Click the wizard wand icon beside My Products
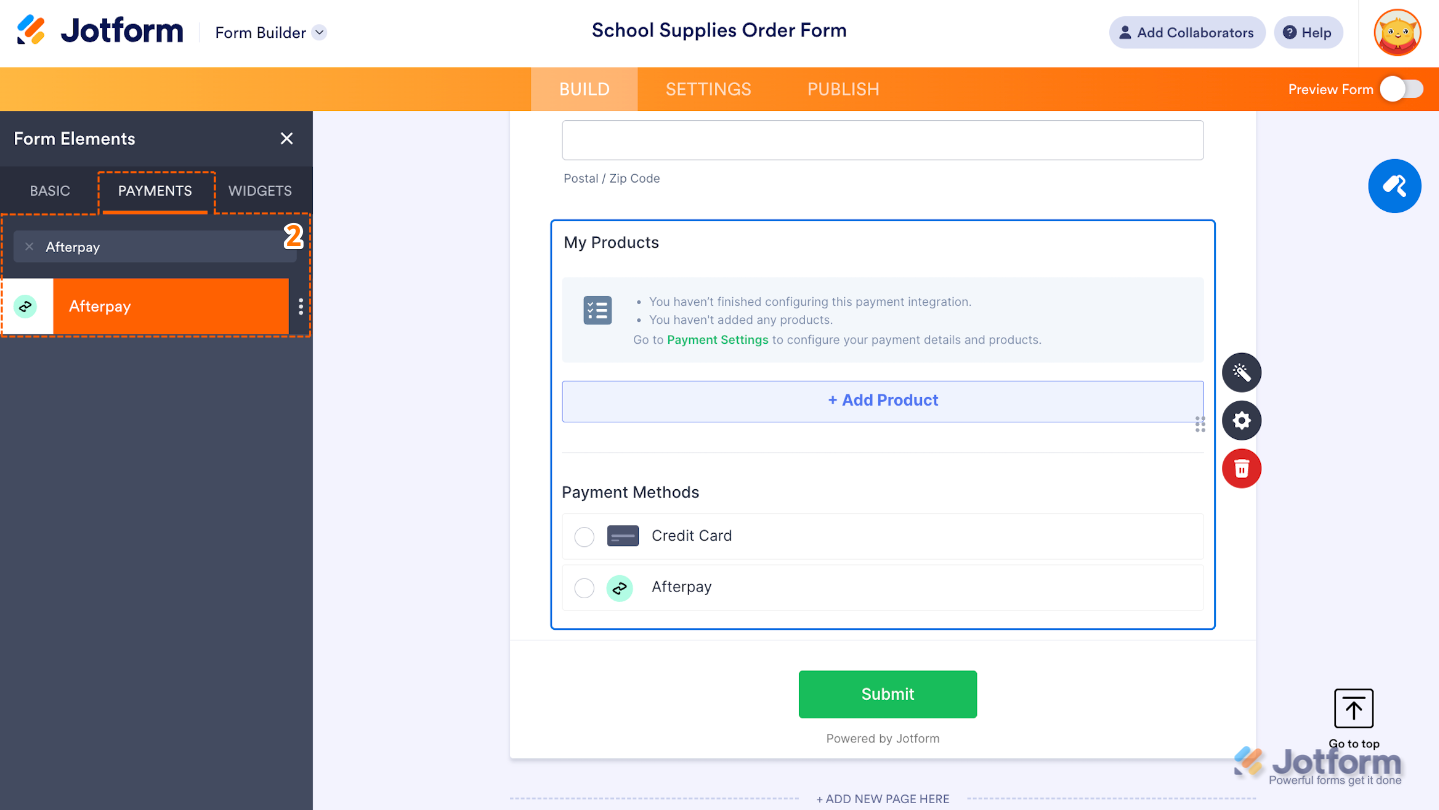The width and height of the screenshot is (1439, 810). pyautogui.click(x=1241, y=372)
